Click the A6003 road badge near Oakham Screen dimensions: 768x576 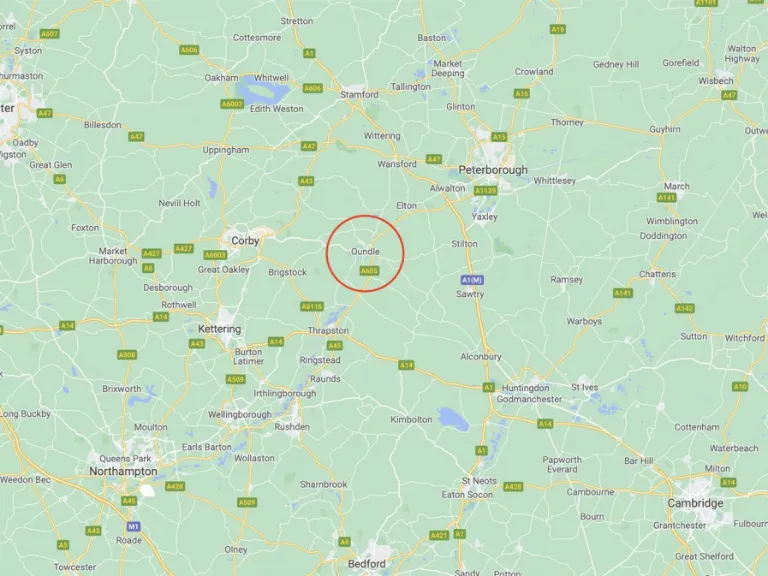pos(232,104)
